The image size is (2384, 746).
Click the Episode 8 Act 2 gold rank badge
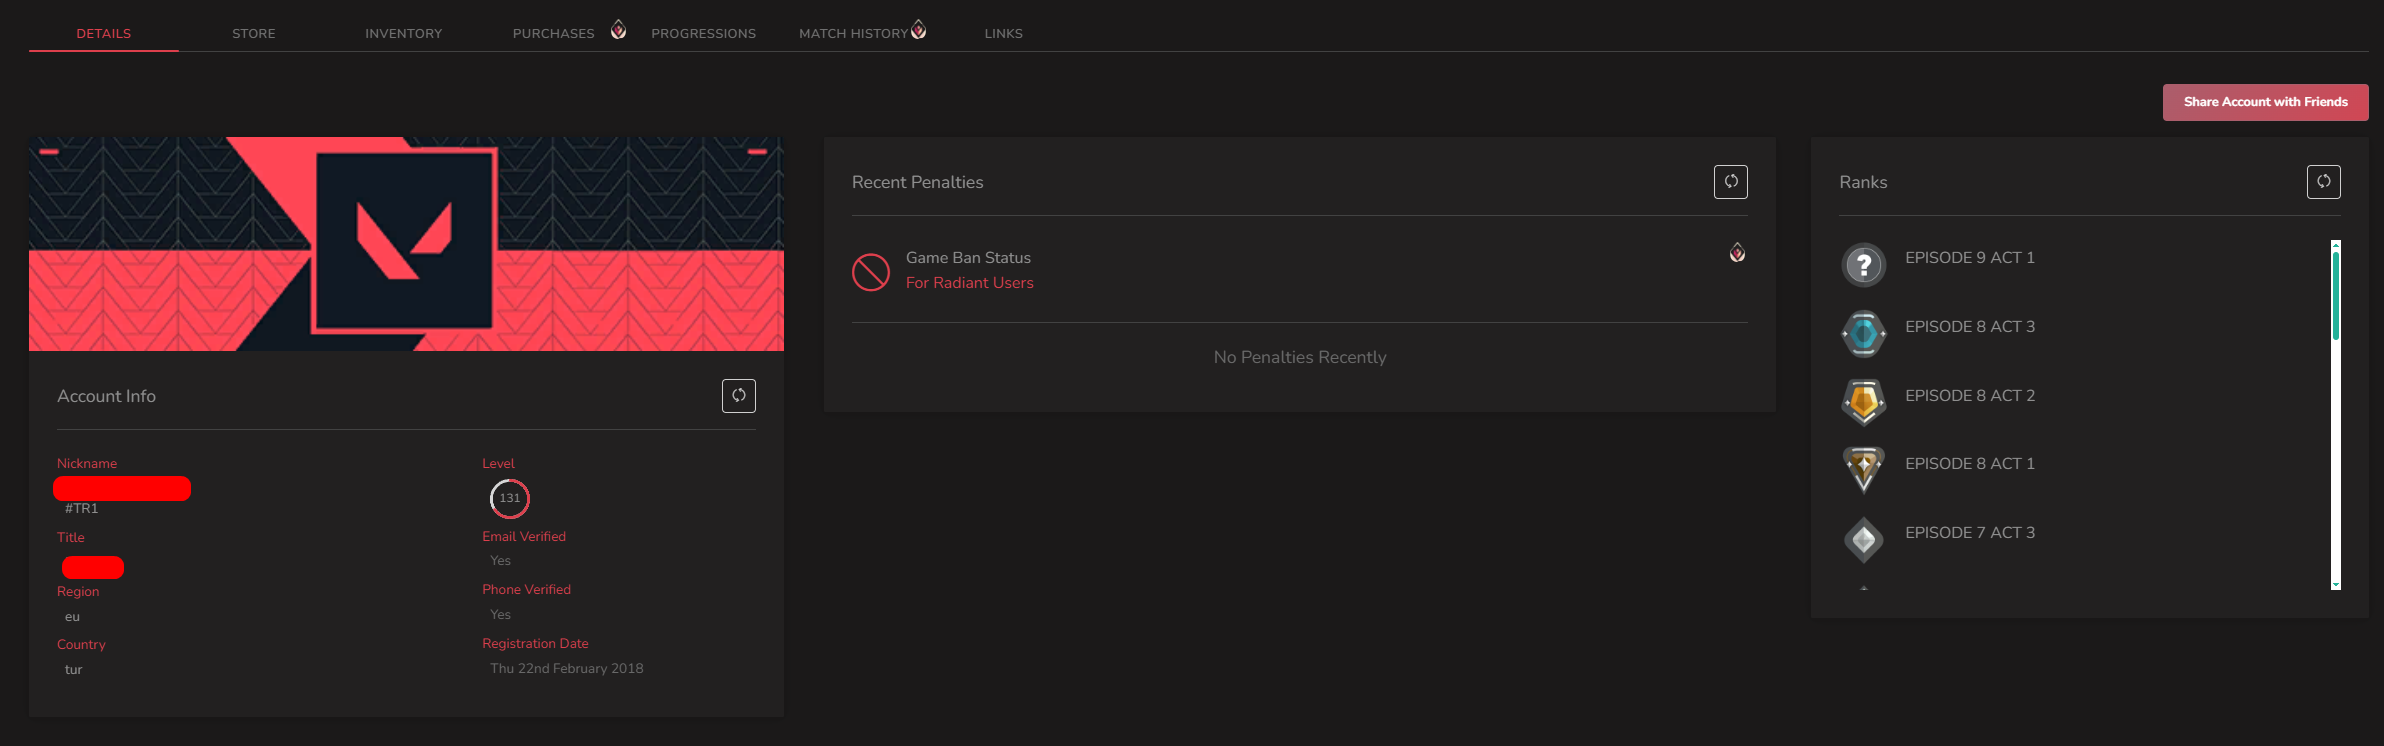pyautogui.click(x=1864, y=402)
